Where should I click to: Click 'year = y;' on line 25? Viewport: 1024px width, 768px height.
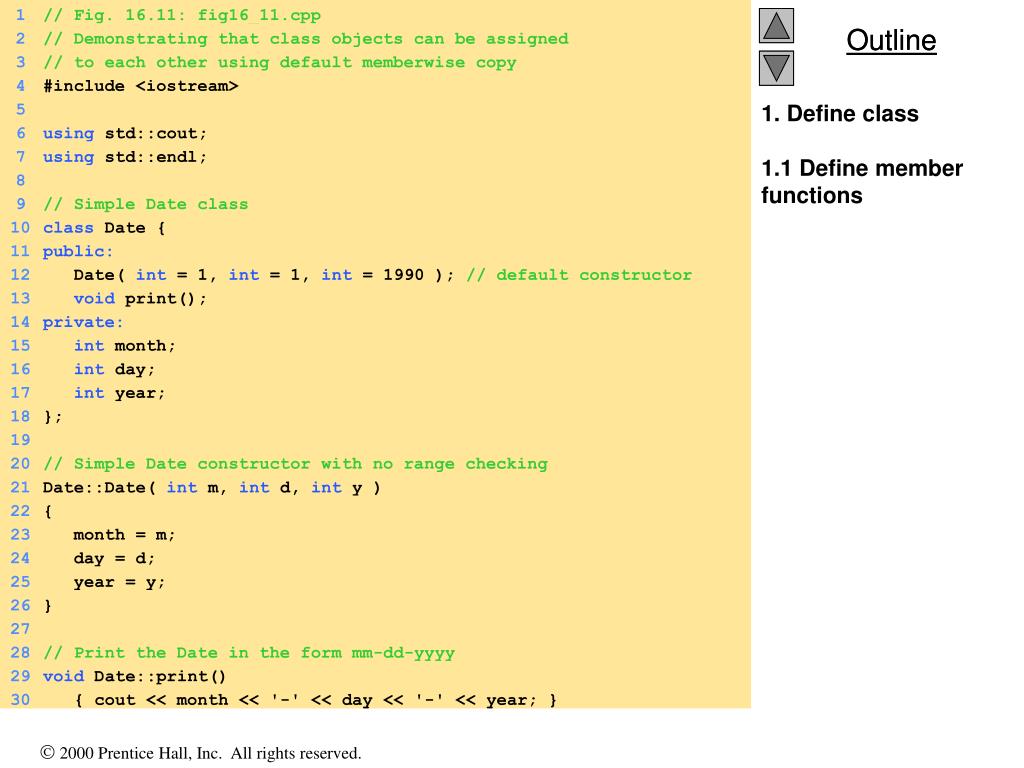(x=119, y=582)
